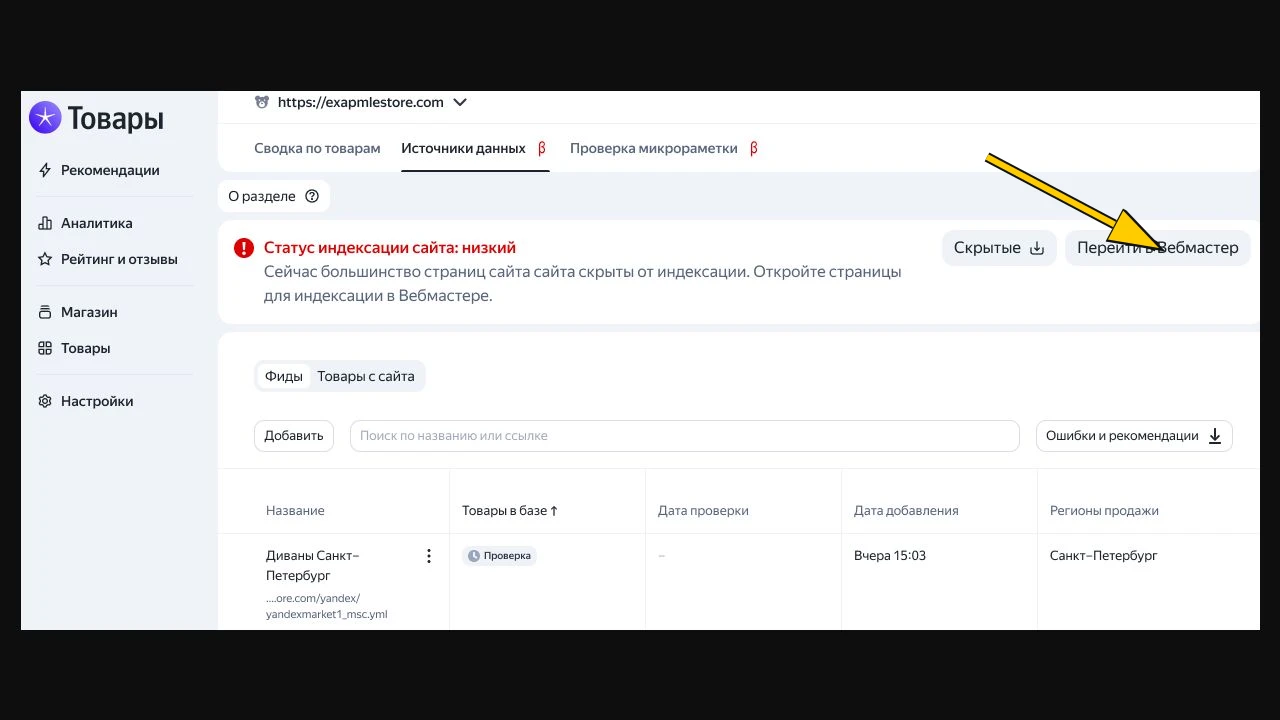Click beta mark next to Источники данных
The image size is (1280, 720).
click(542, 148)
